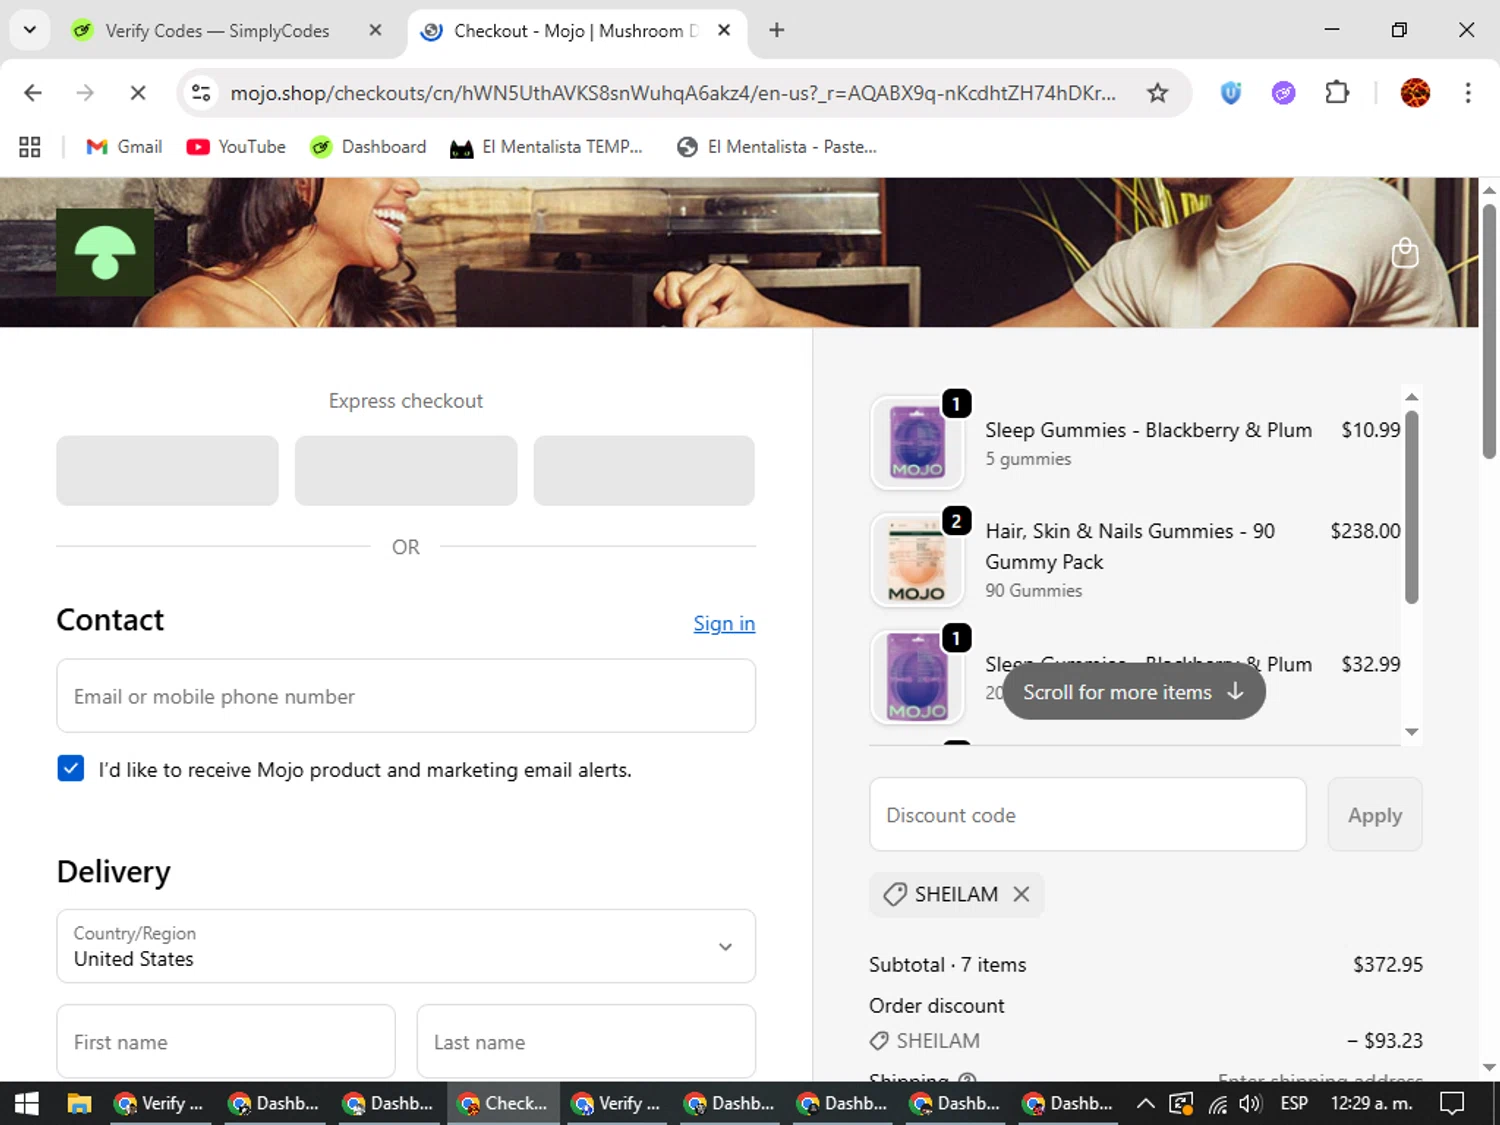Open the Check... taskbar window
1500x1125 pixels.
coord(503,1103)
